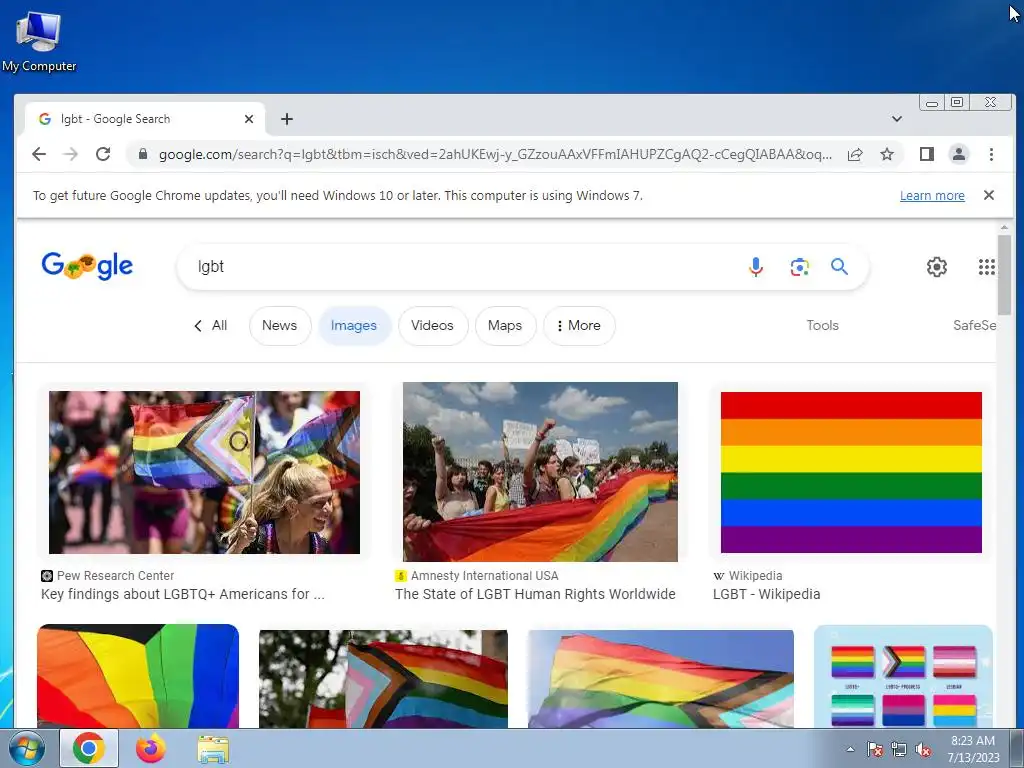Click The State of LGBT Human Rights link
This screenshot has height=768, width=1024.
click(x=535, y=594)
